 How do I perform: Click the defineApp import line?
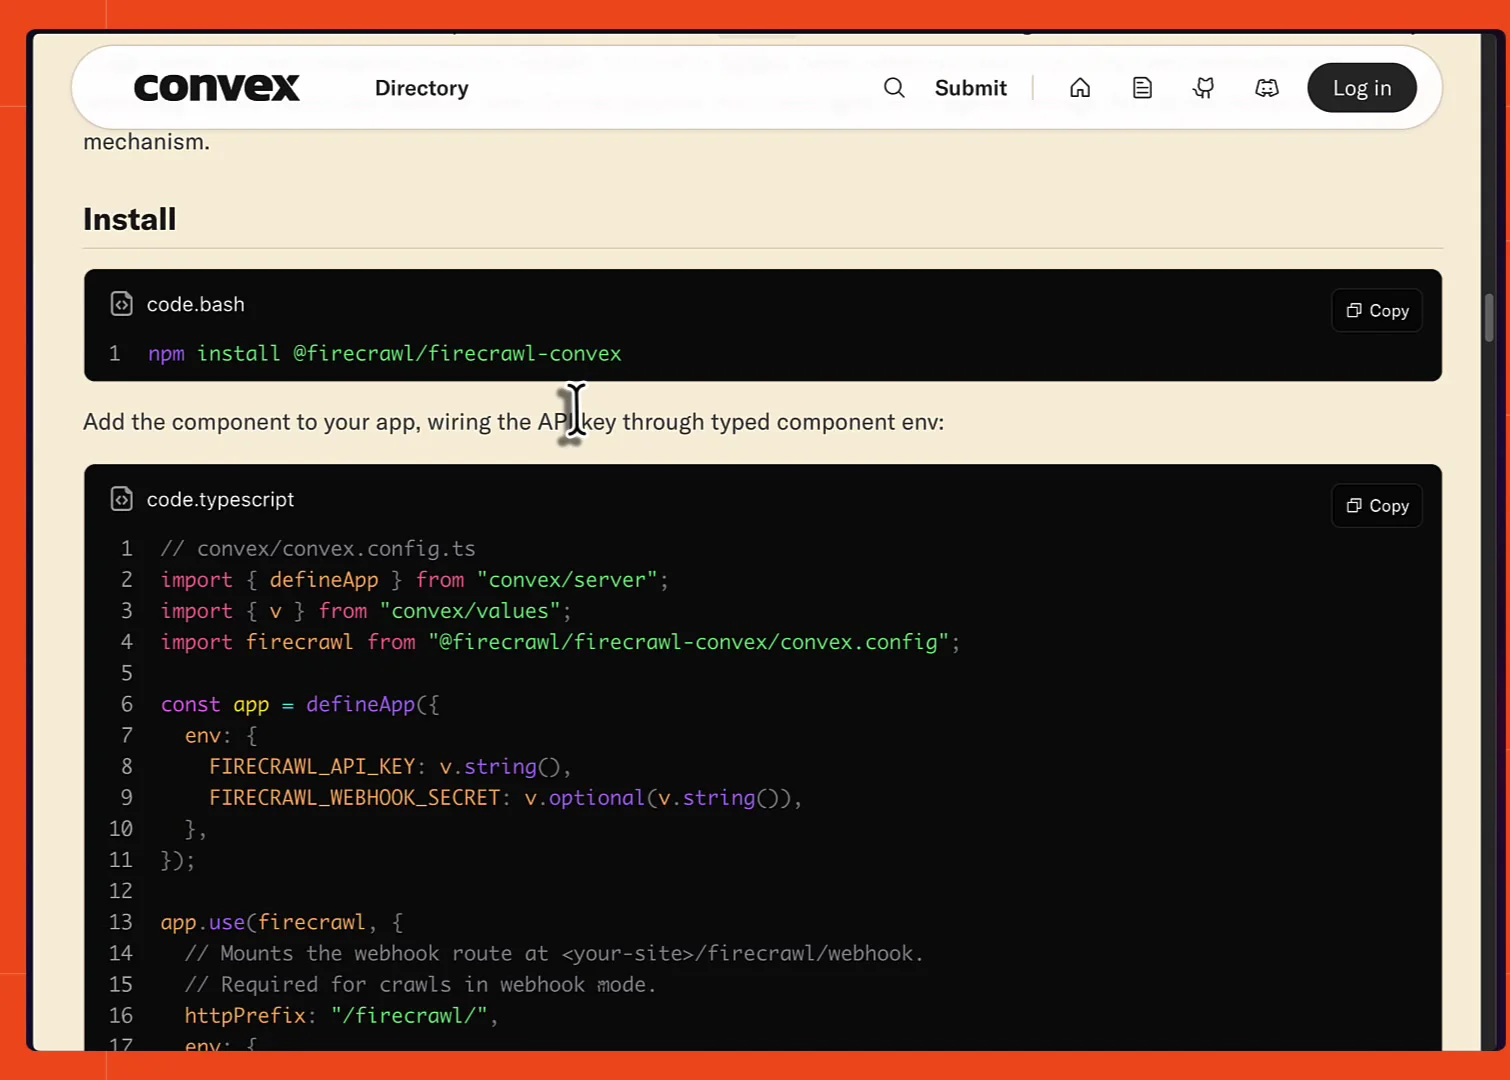415,580
